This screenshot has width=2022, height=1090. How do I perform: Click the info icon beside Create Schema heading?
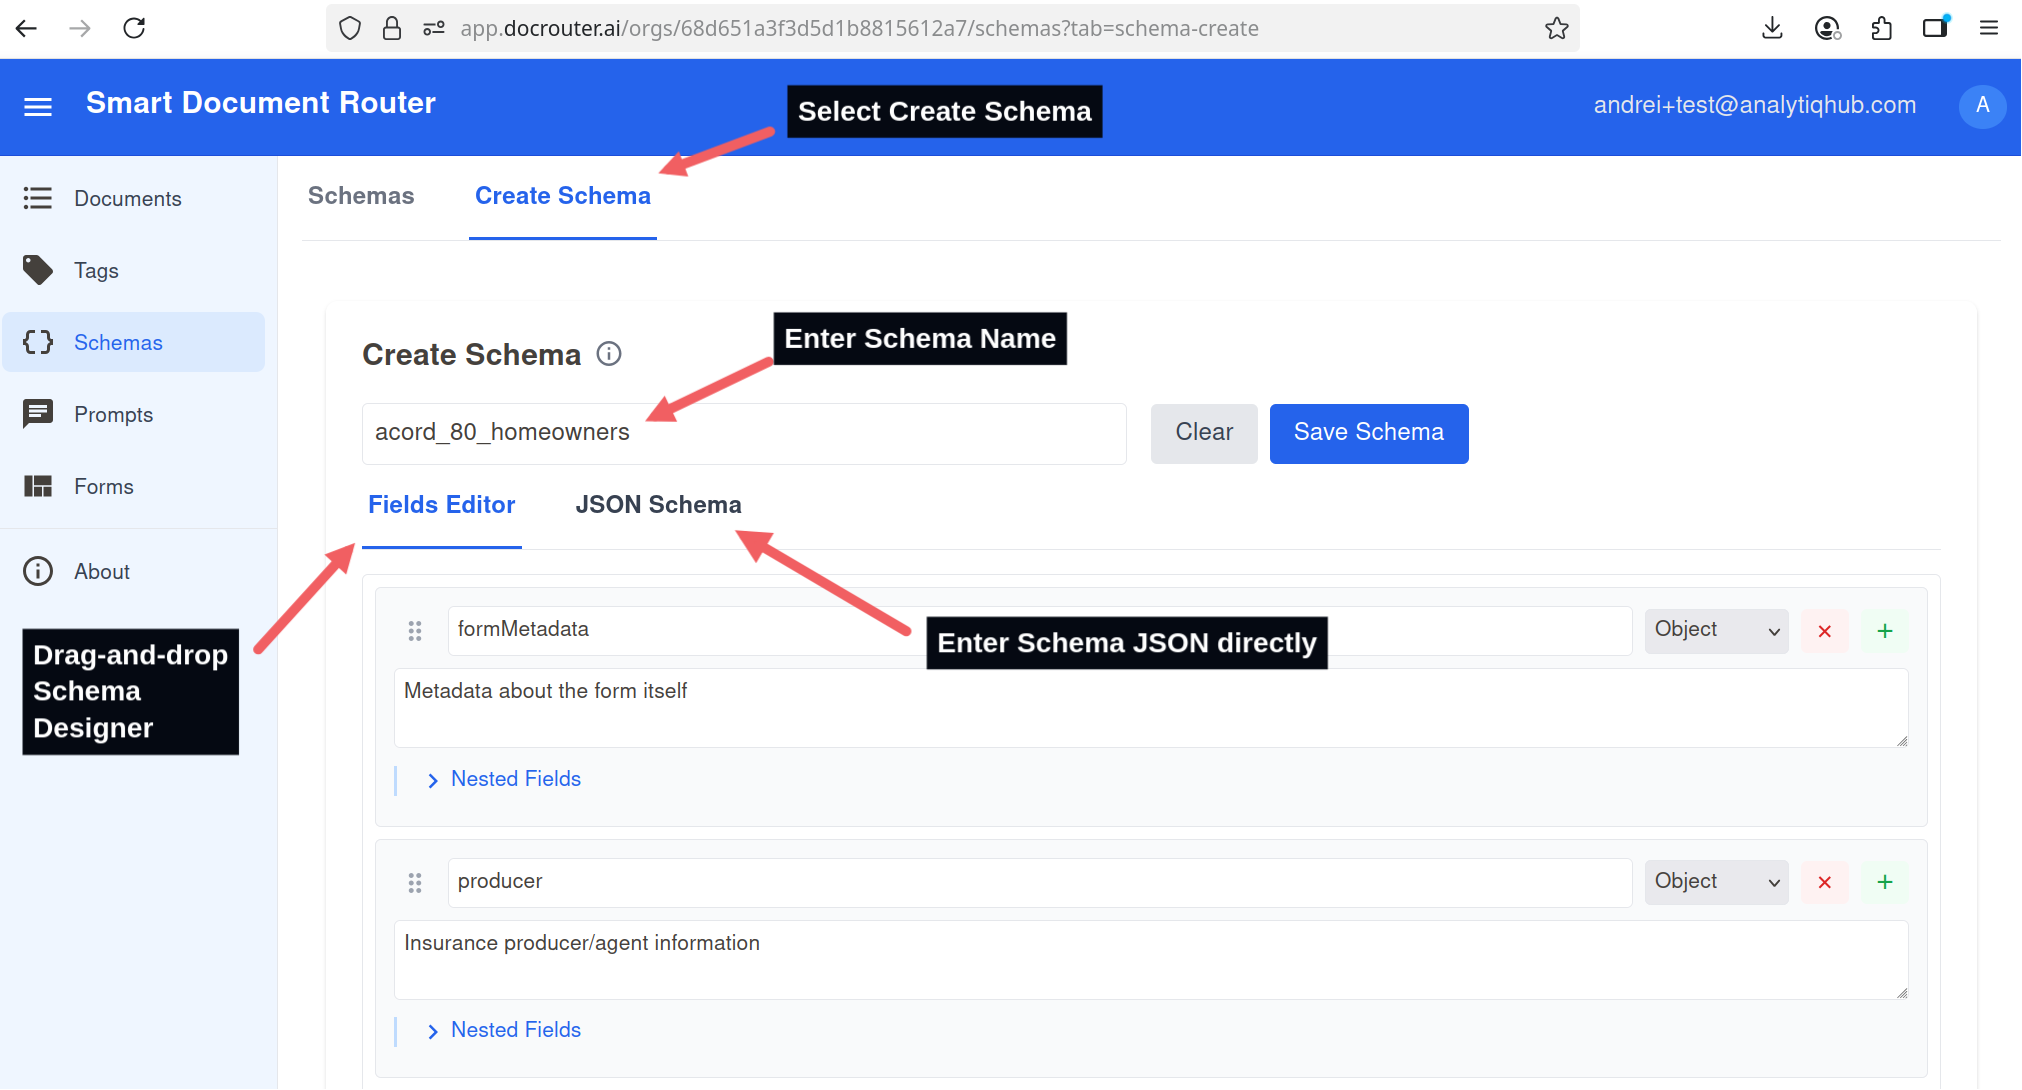coord(609,354)
